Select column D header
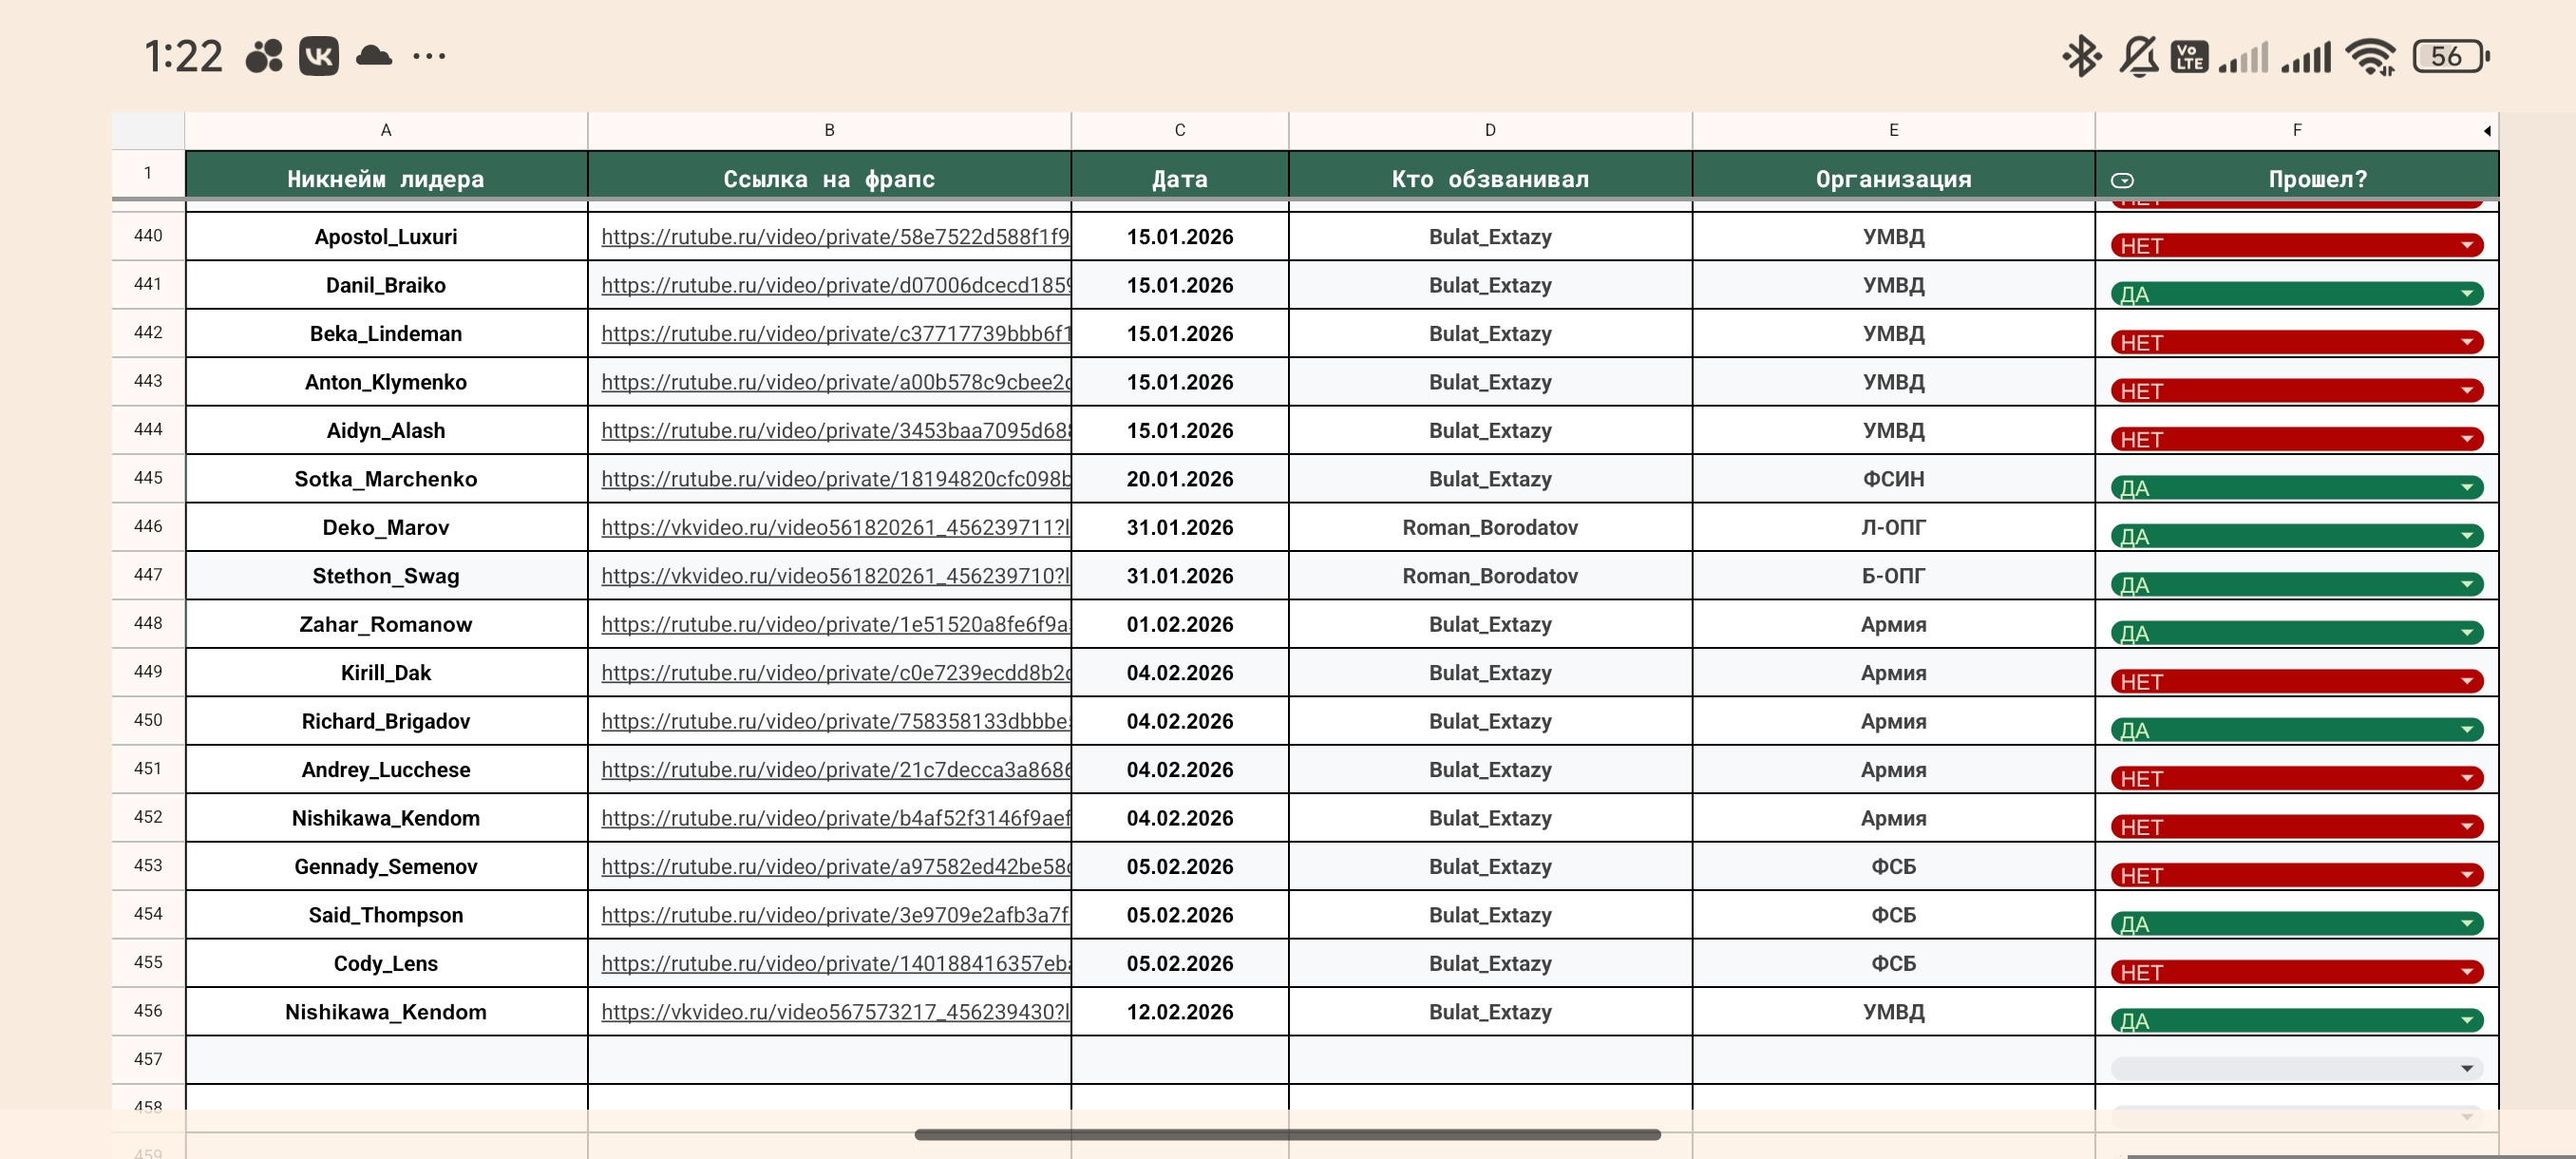This screenshot has height=1159, width=2576. pos(1489,130)
